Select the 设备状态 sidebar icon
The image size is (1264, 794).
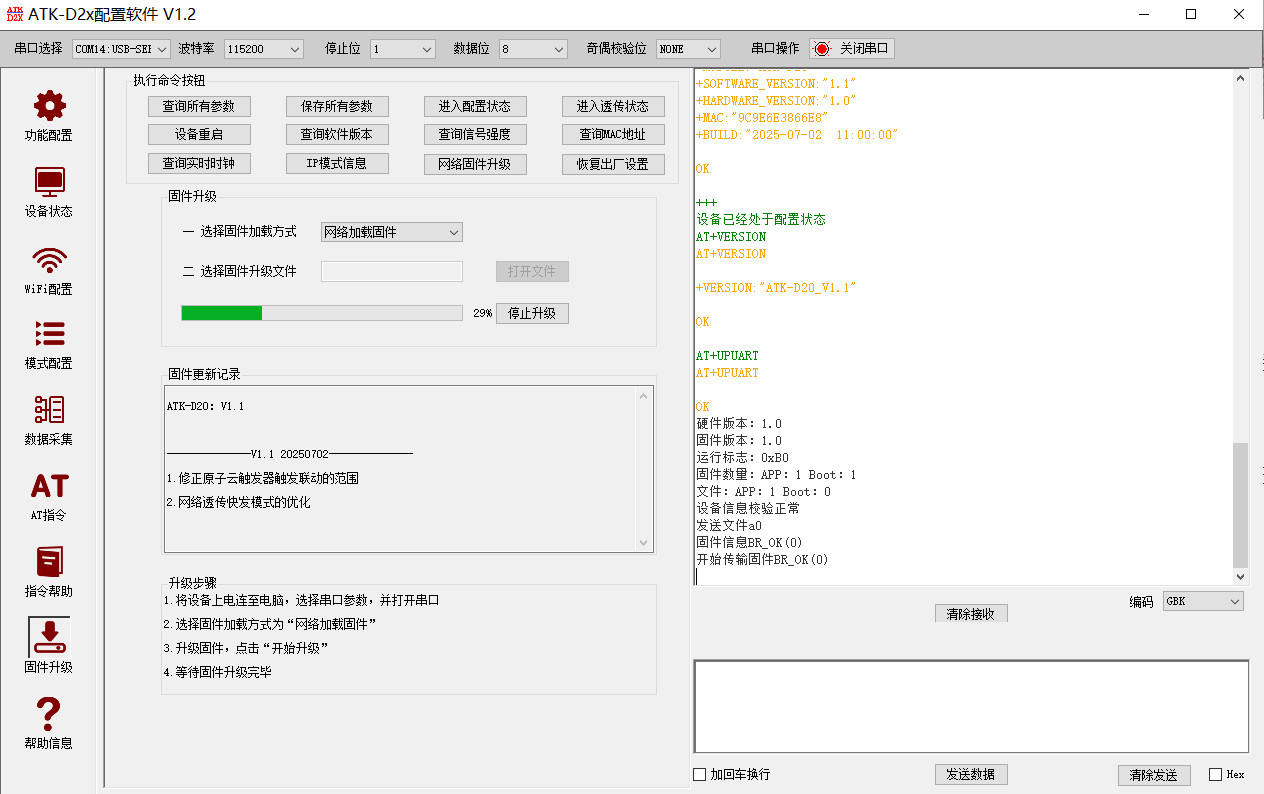point(47,190)
